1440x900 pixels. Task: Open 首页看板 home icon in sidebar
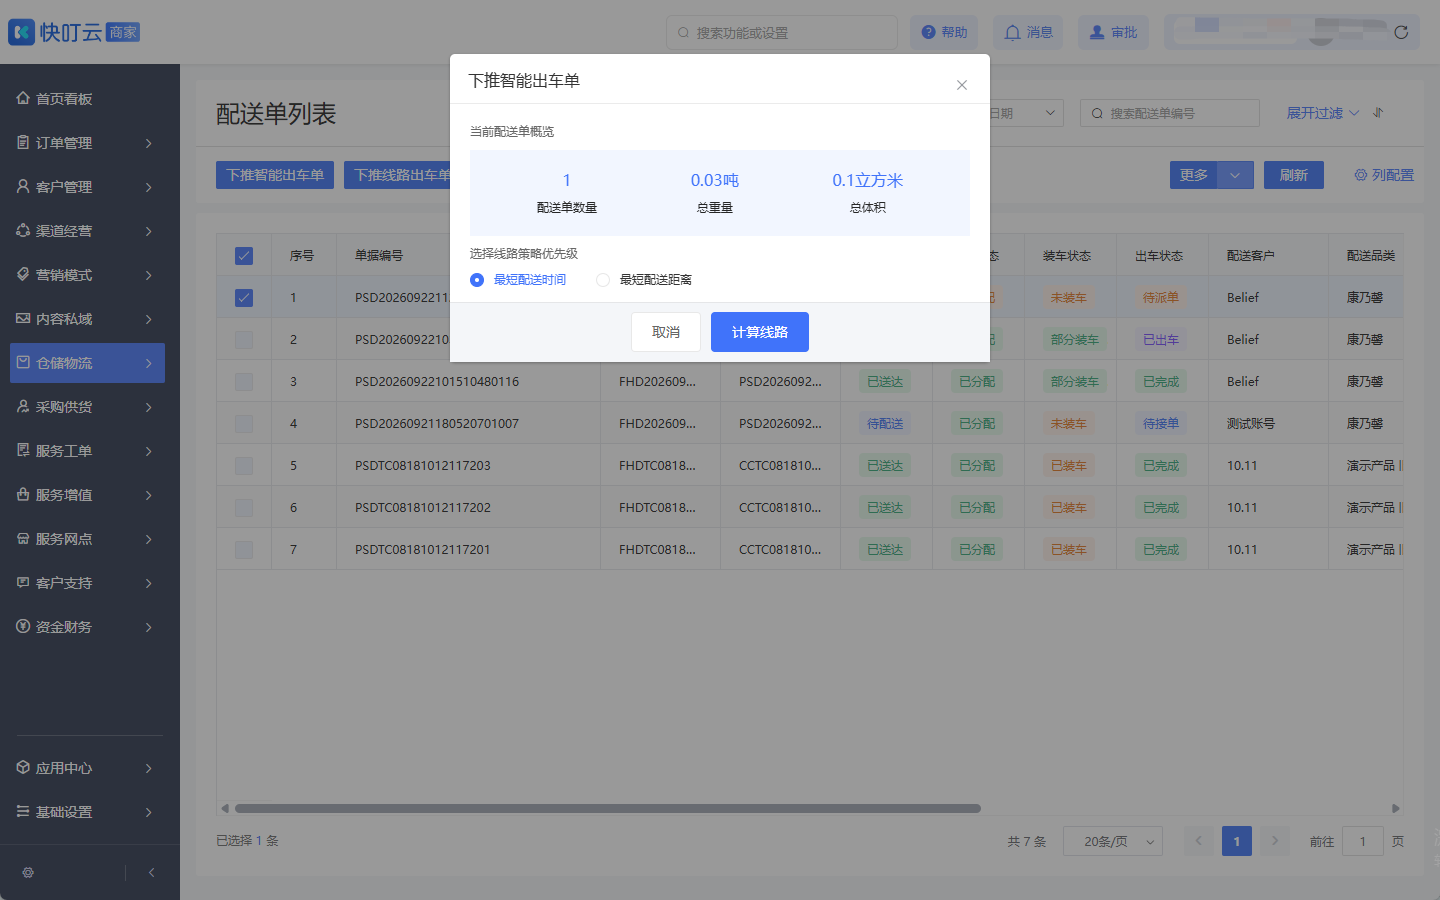click(23, 98)
